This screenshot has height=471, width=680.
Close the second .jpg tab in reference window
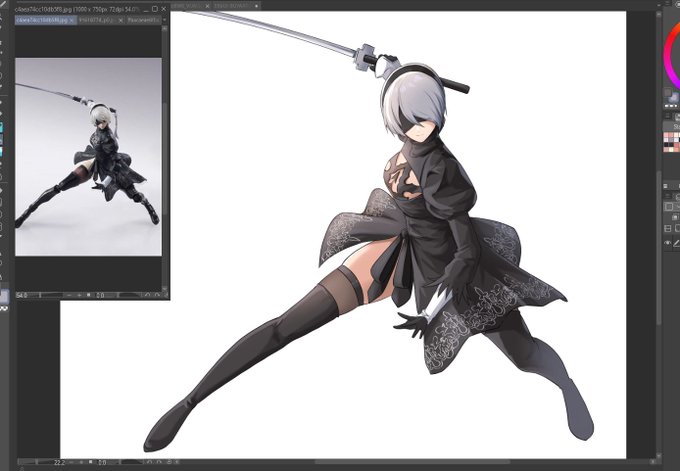point(121,20)
